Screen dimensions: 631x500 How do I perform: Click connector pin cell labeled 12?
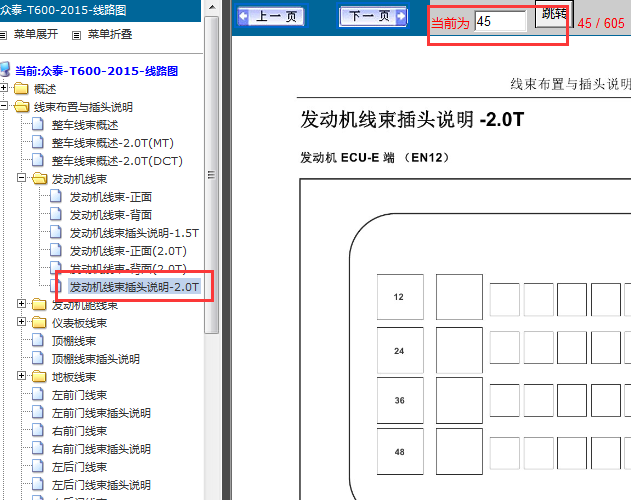point(400,297)
